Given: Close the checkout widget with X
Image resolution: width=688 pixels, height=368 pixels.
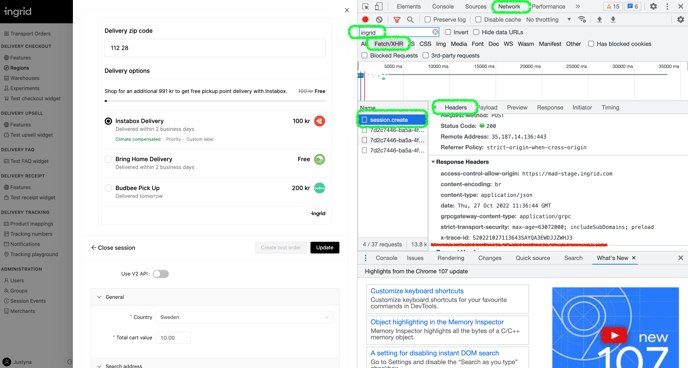Looking at the screenshot, I should (x=347, y=10).
